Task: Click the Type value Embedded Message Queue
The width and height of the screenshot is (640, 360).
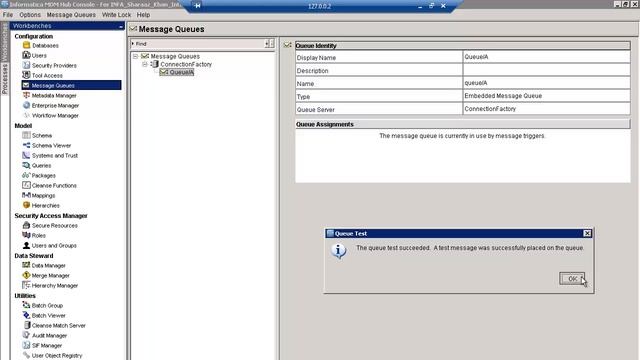Action: (x=503, y=96)
